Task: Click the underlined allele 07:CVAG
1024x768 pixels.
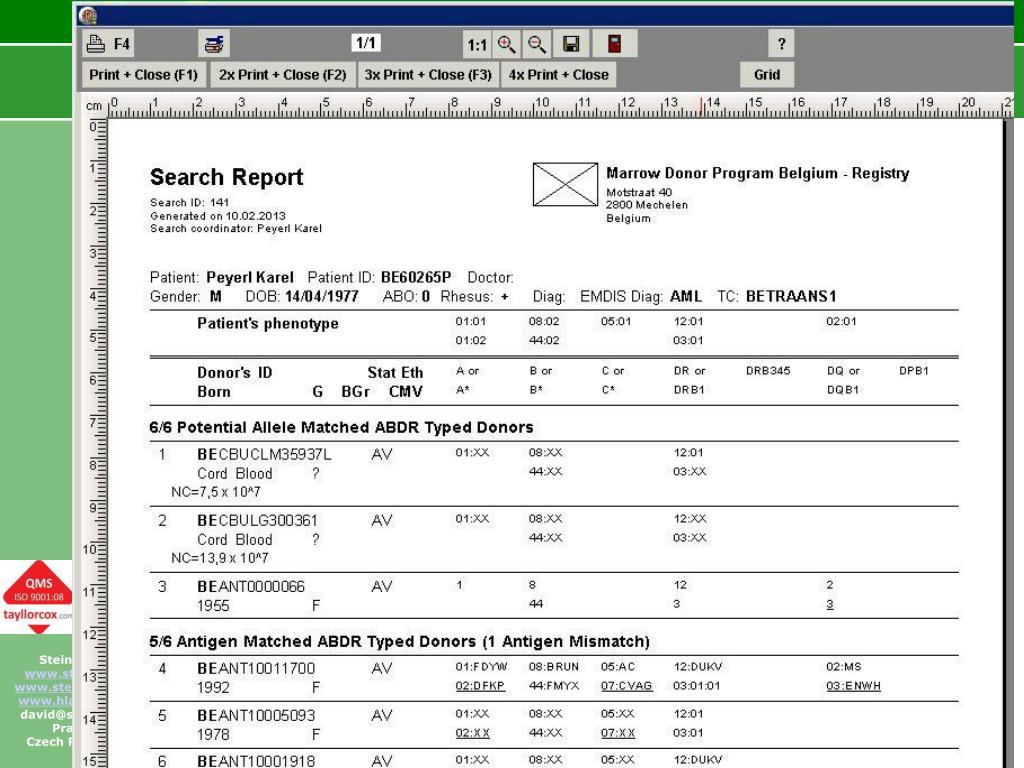Action: [x=626, y=686]
